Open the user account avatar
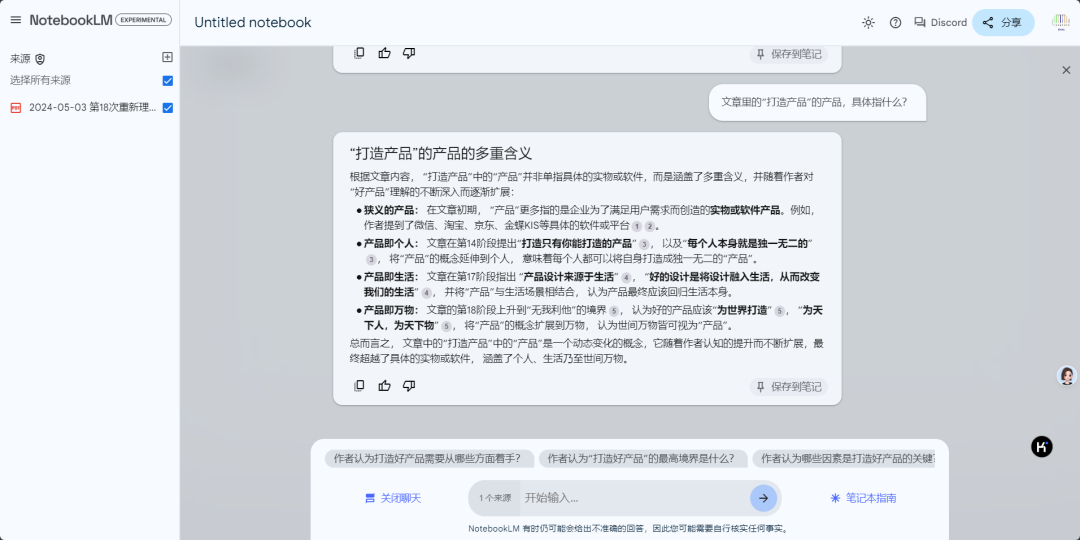The image size is (1080, 540). click(x=1060, y=22)
